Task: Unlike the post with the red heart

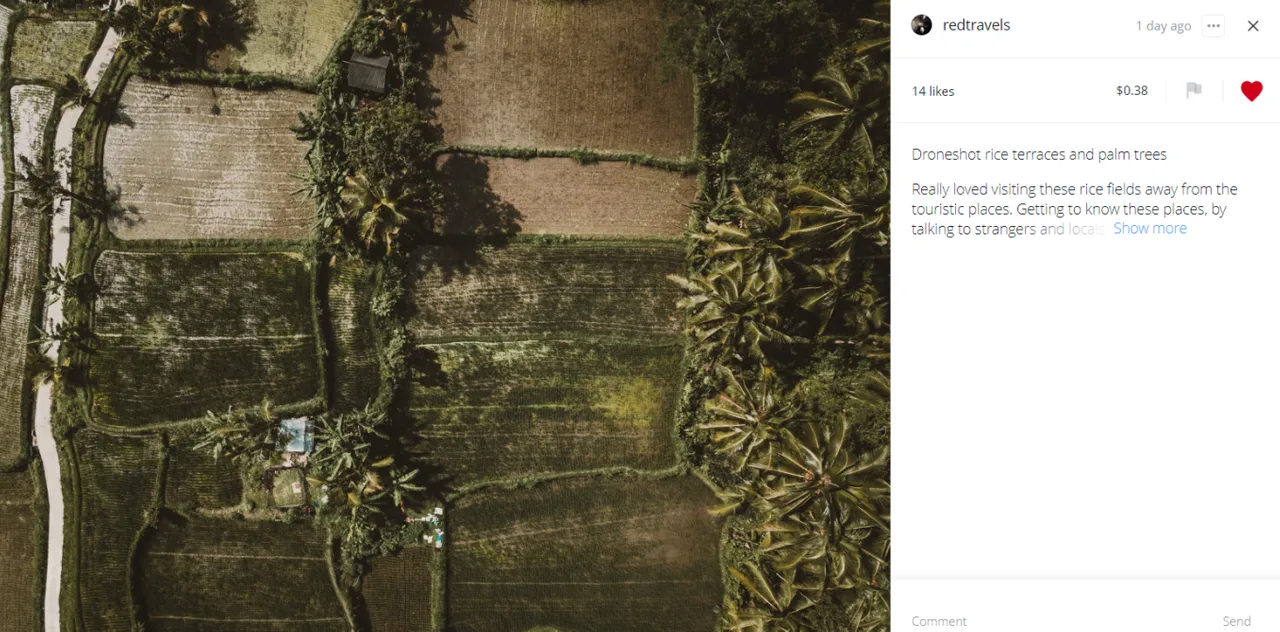Action: pos(1251,91)
